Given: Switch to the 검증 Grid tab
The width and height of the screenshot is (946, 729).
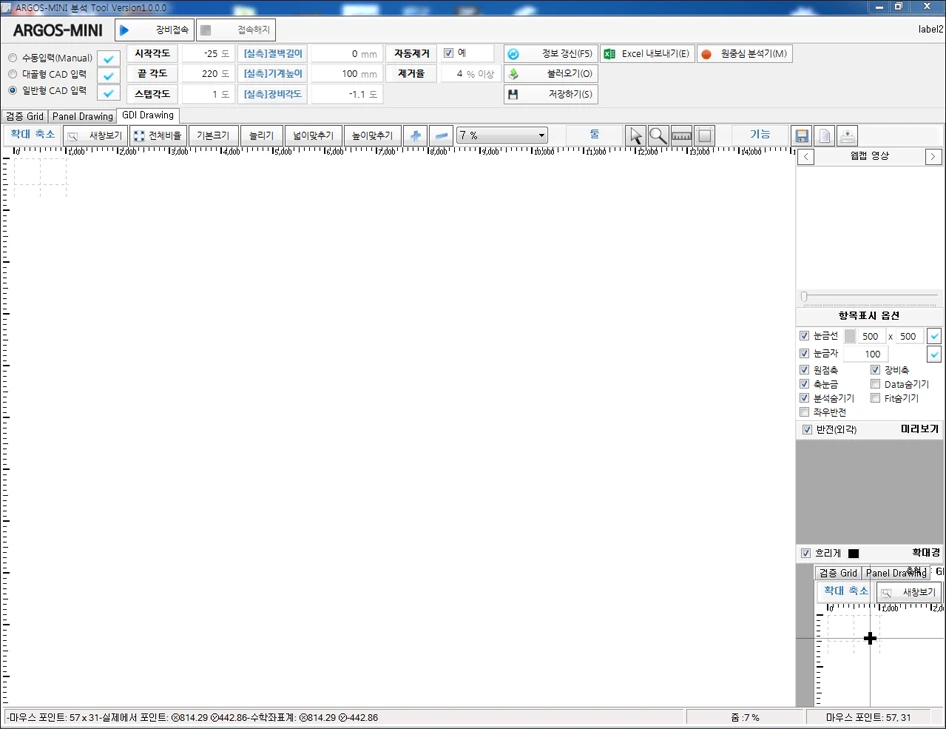Looking at the screenshot, I should point(25,116).
